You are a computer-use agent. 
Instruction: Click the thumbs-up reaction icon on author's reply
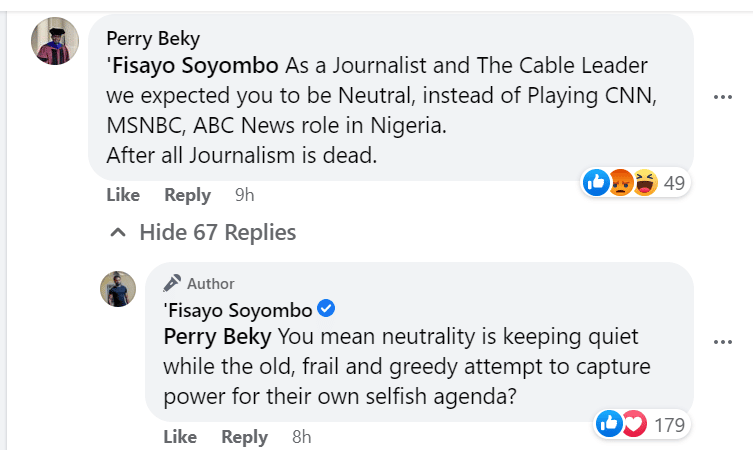tap(609, 424)
